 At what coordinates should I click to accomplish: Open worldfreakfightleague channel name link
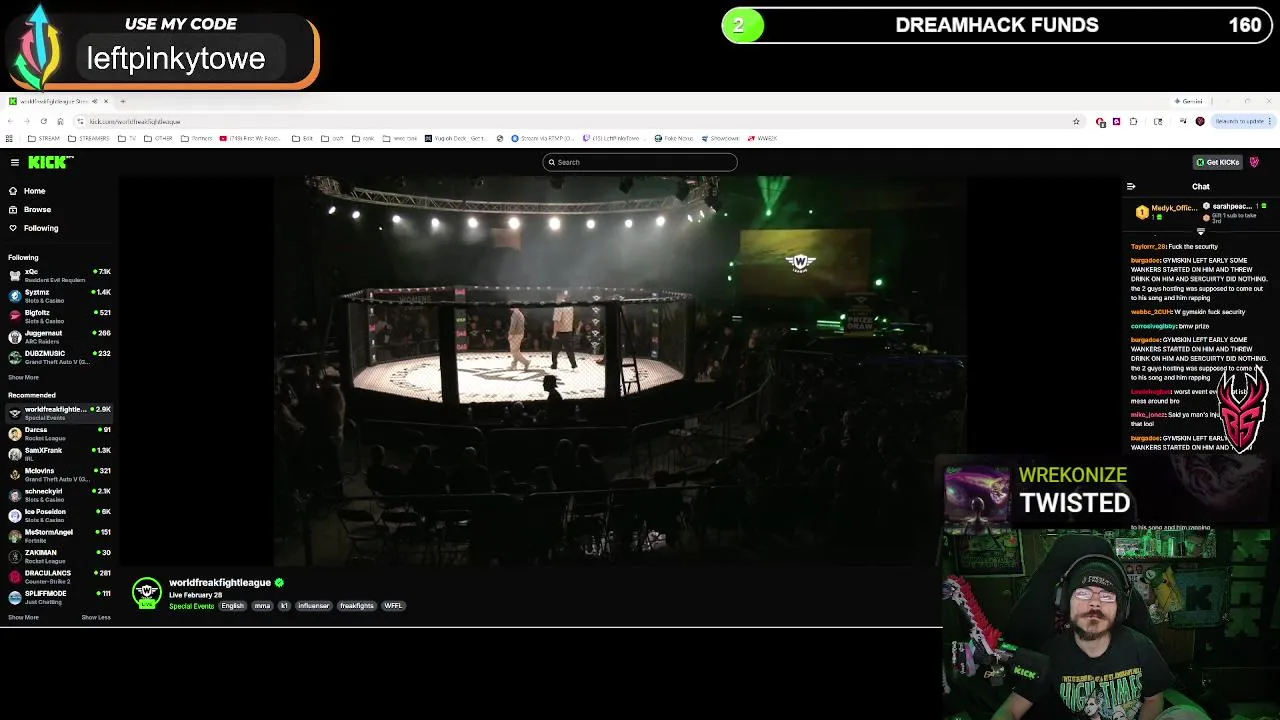(220, 583)
